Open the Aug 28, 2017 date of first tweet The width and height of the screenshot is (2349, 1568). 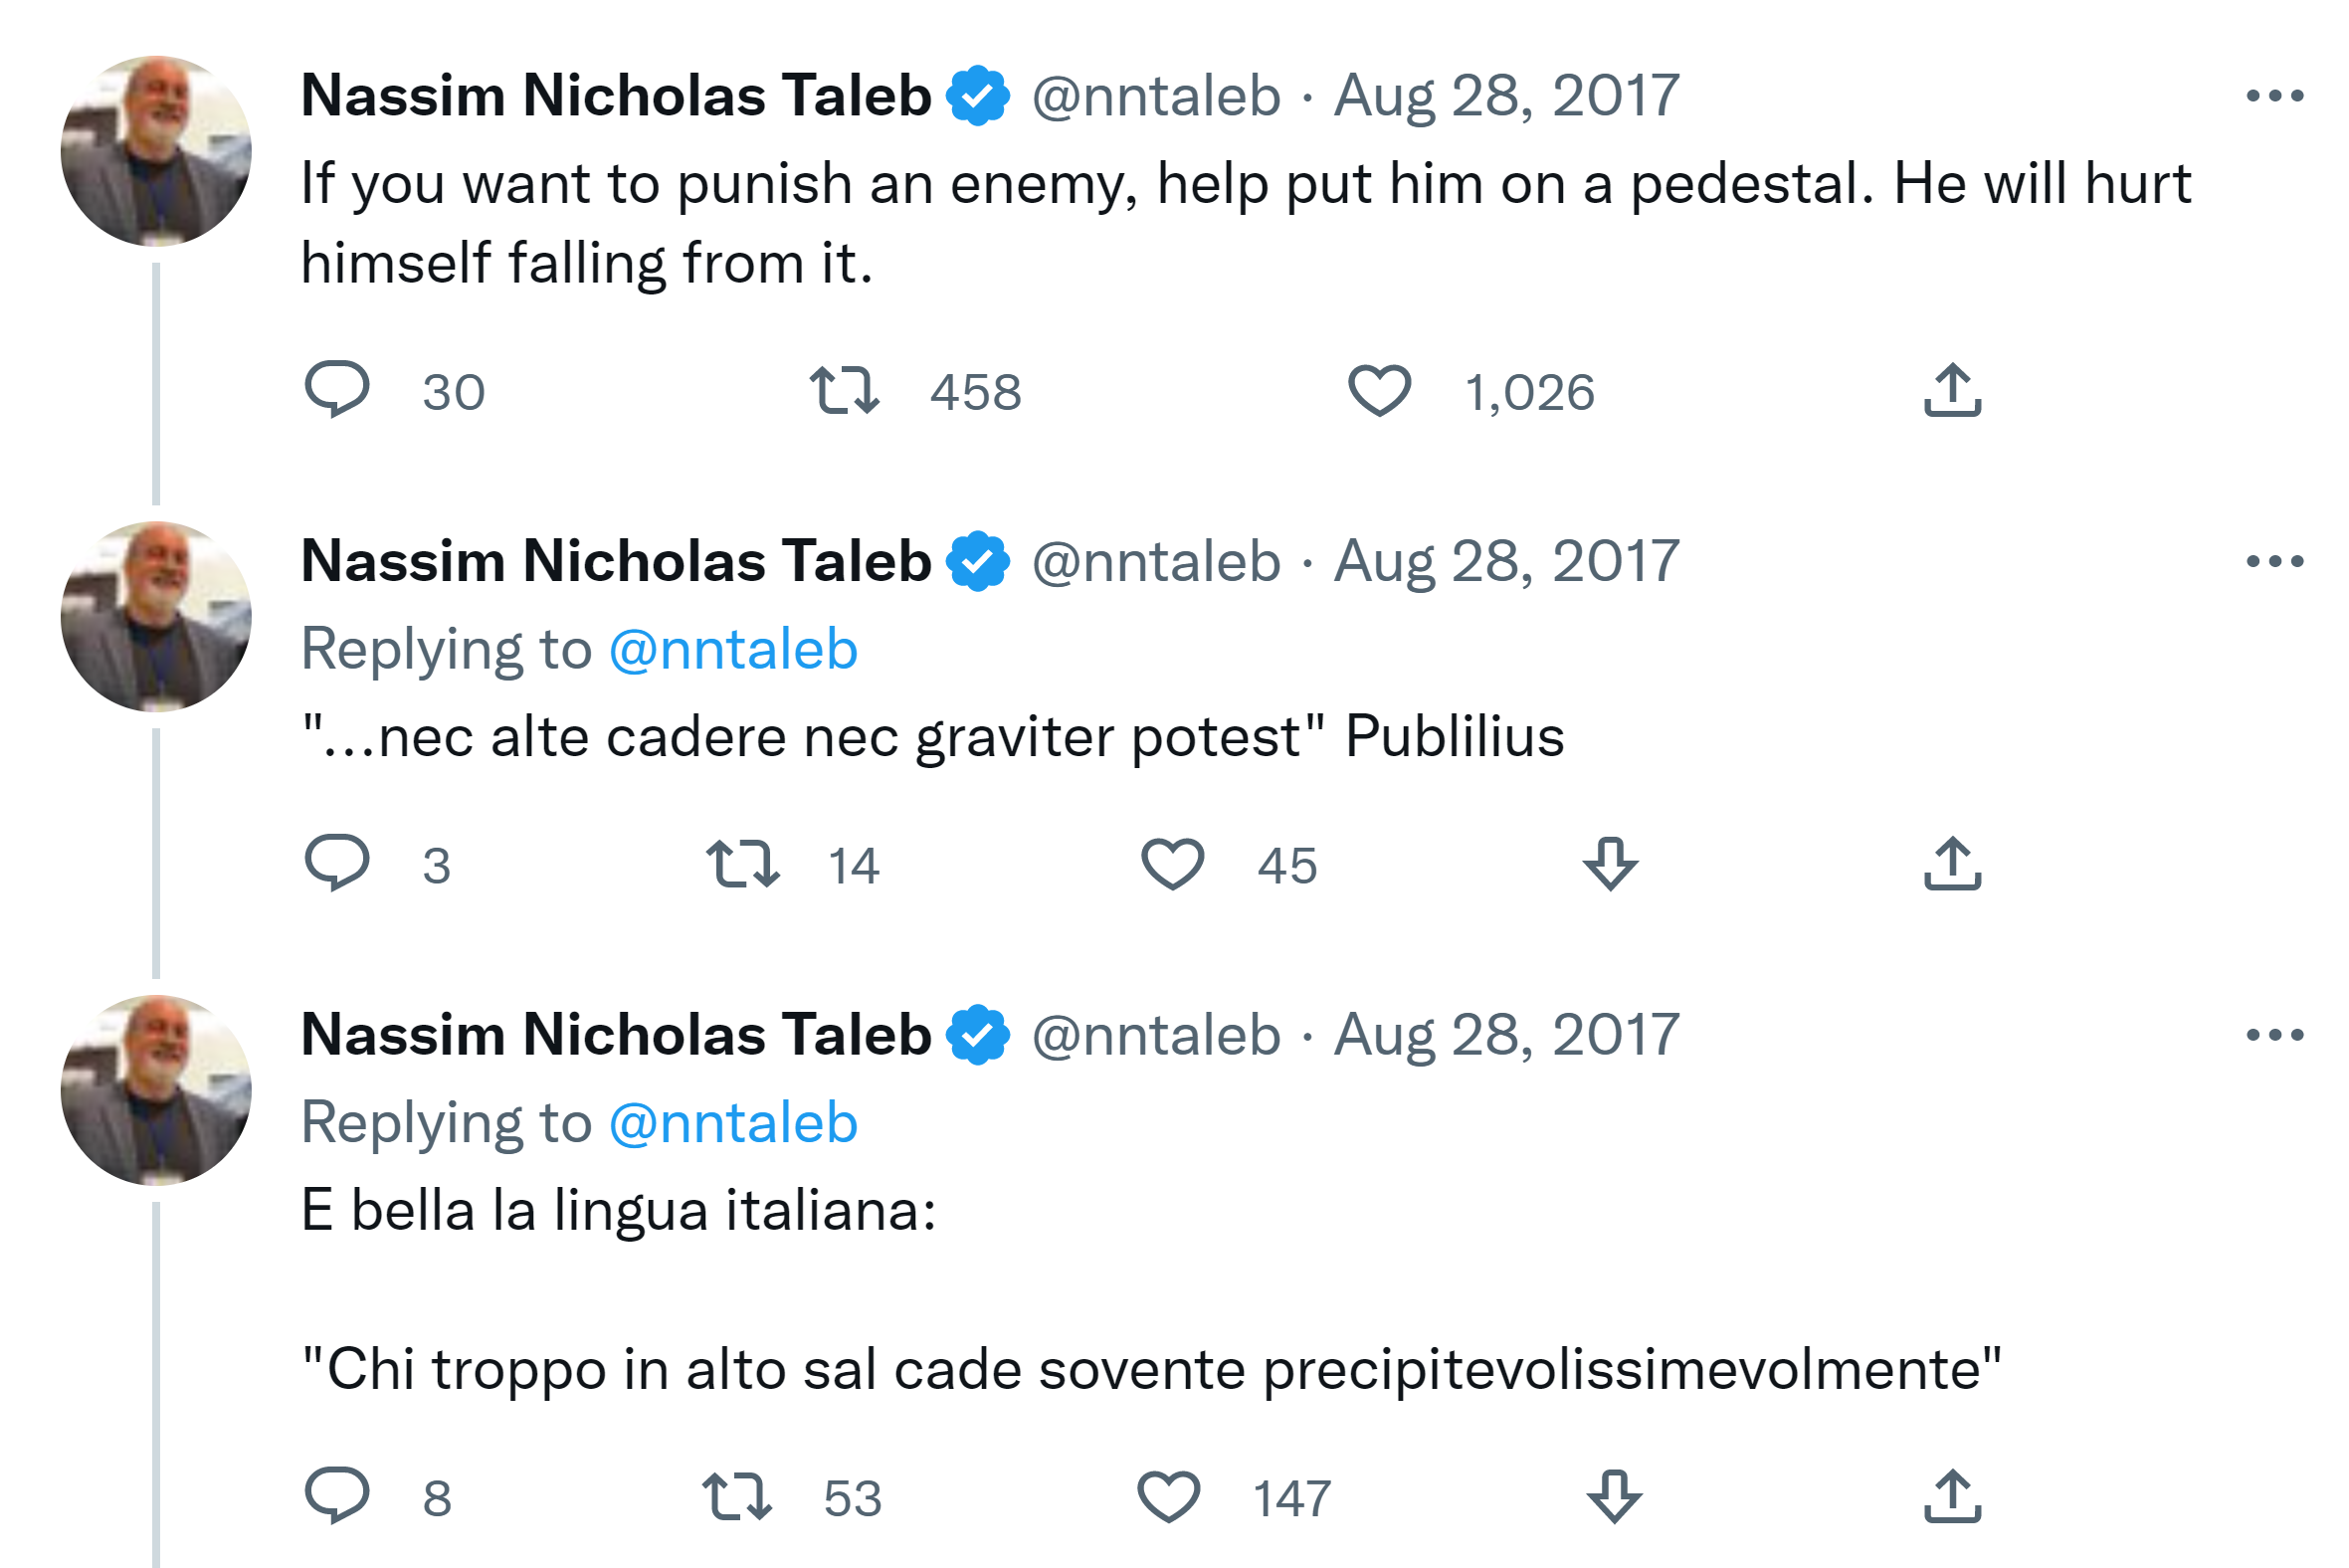tap(1505, 96)
